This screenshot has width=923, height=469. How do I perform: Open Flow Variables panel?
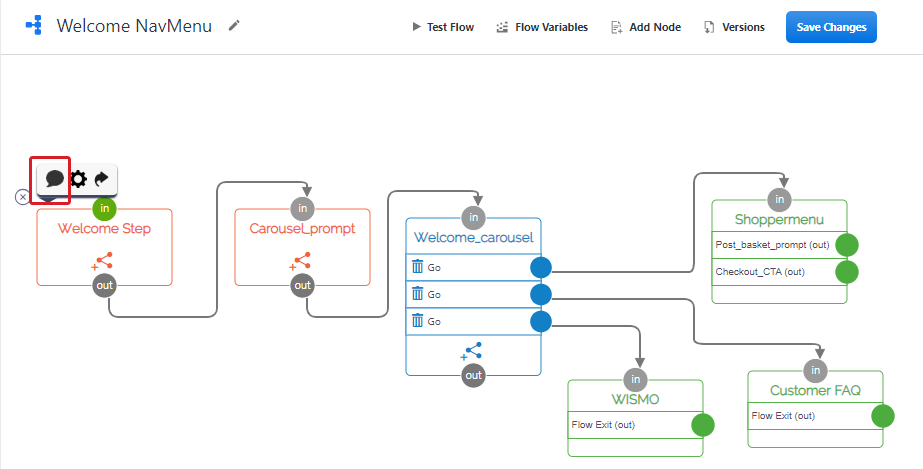[x=541, y=27]
